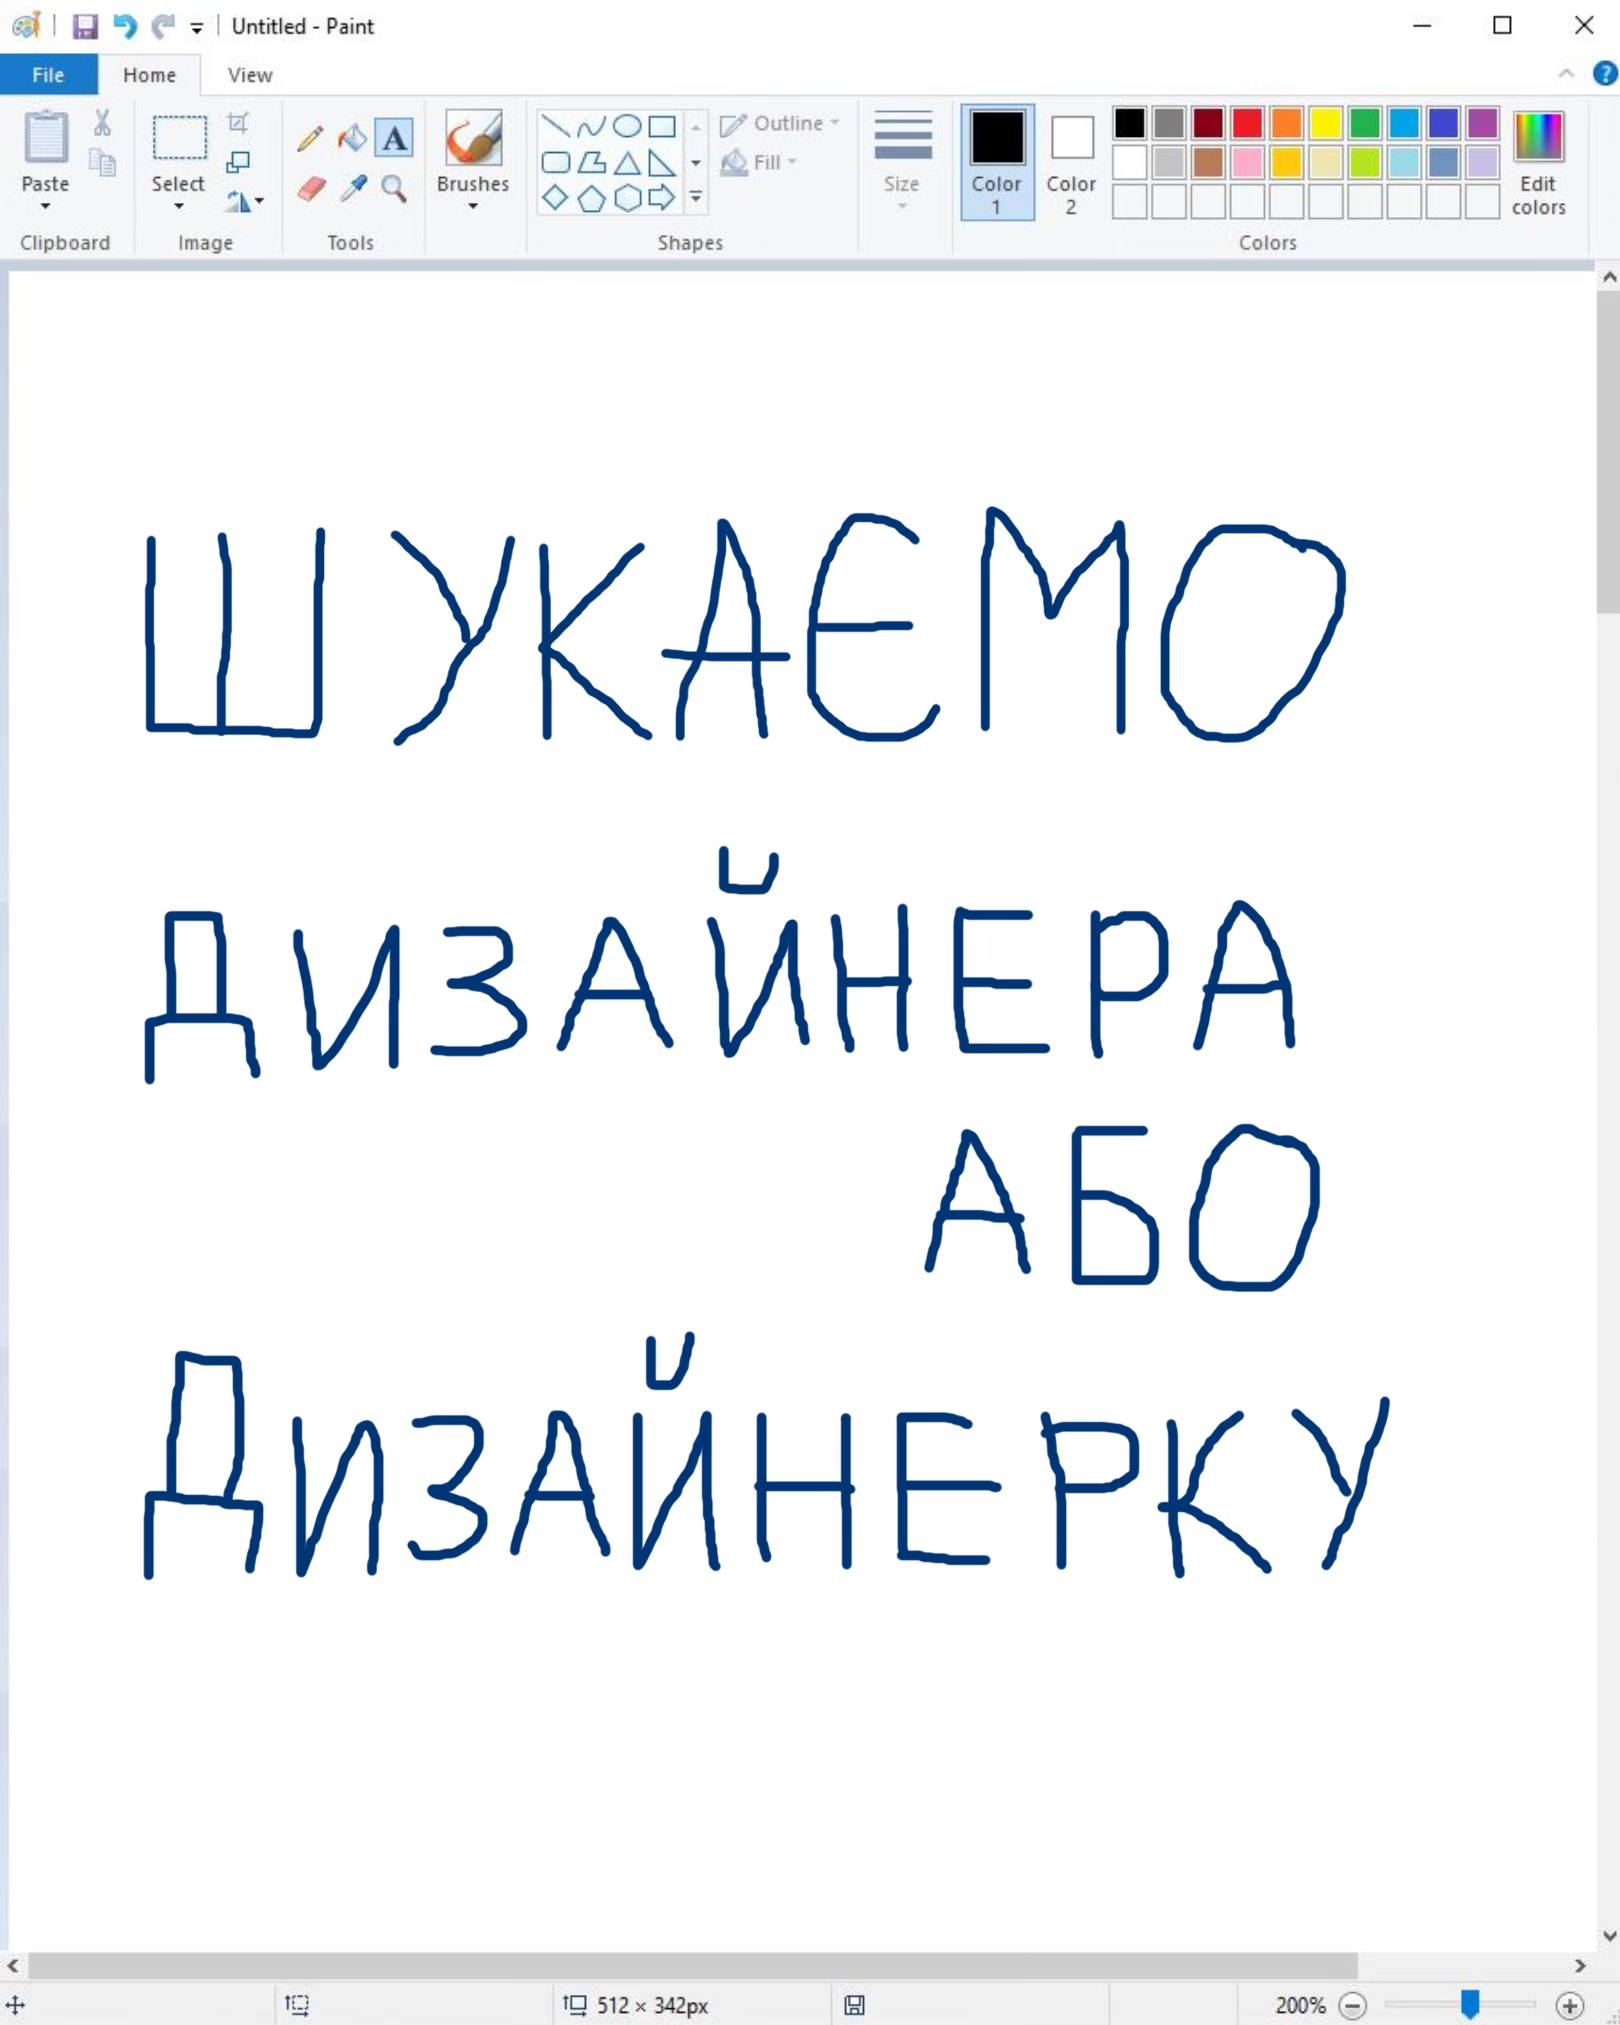The width and height of the screenshot is (1620, 2025).
Task: Pick the yellow color swatch
Action: point(1326,123)
